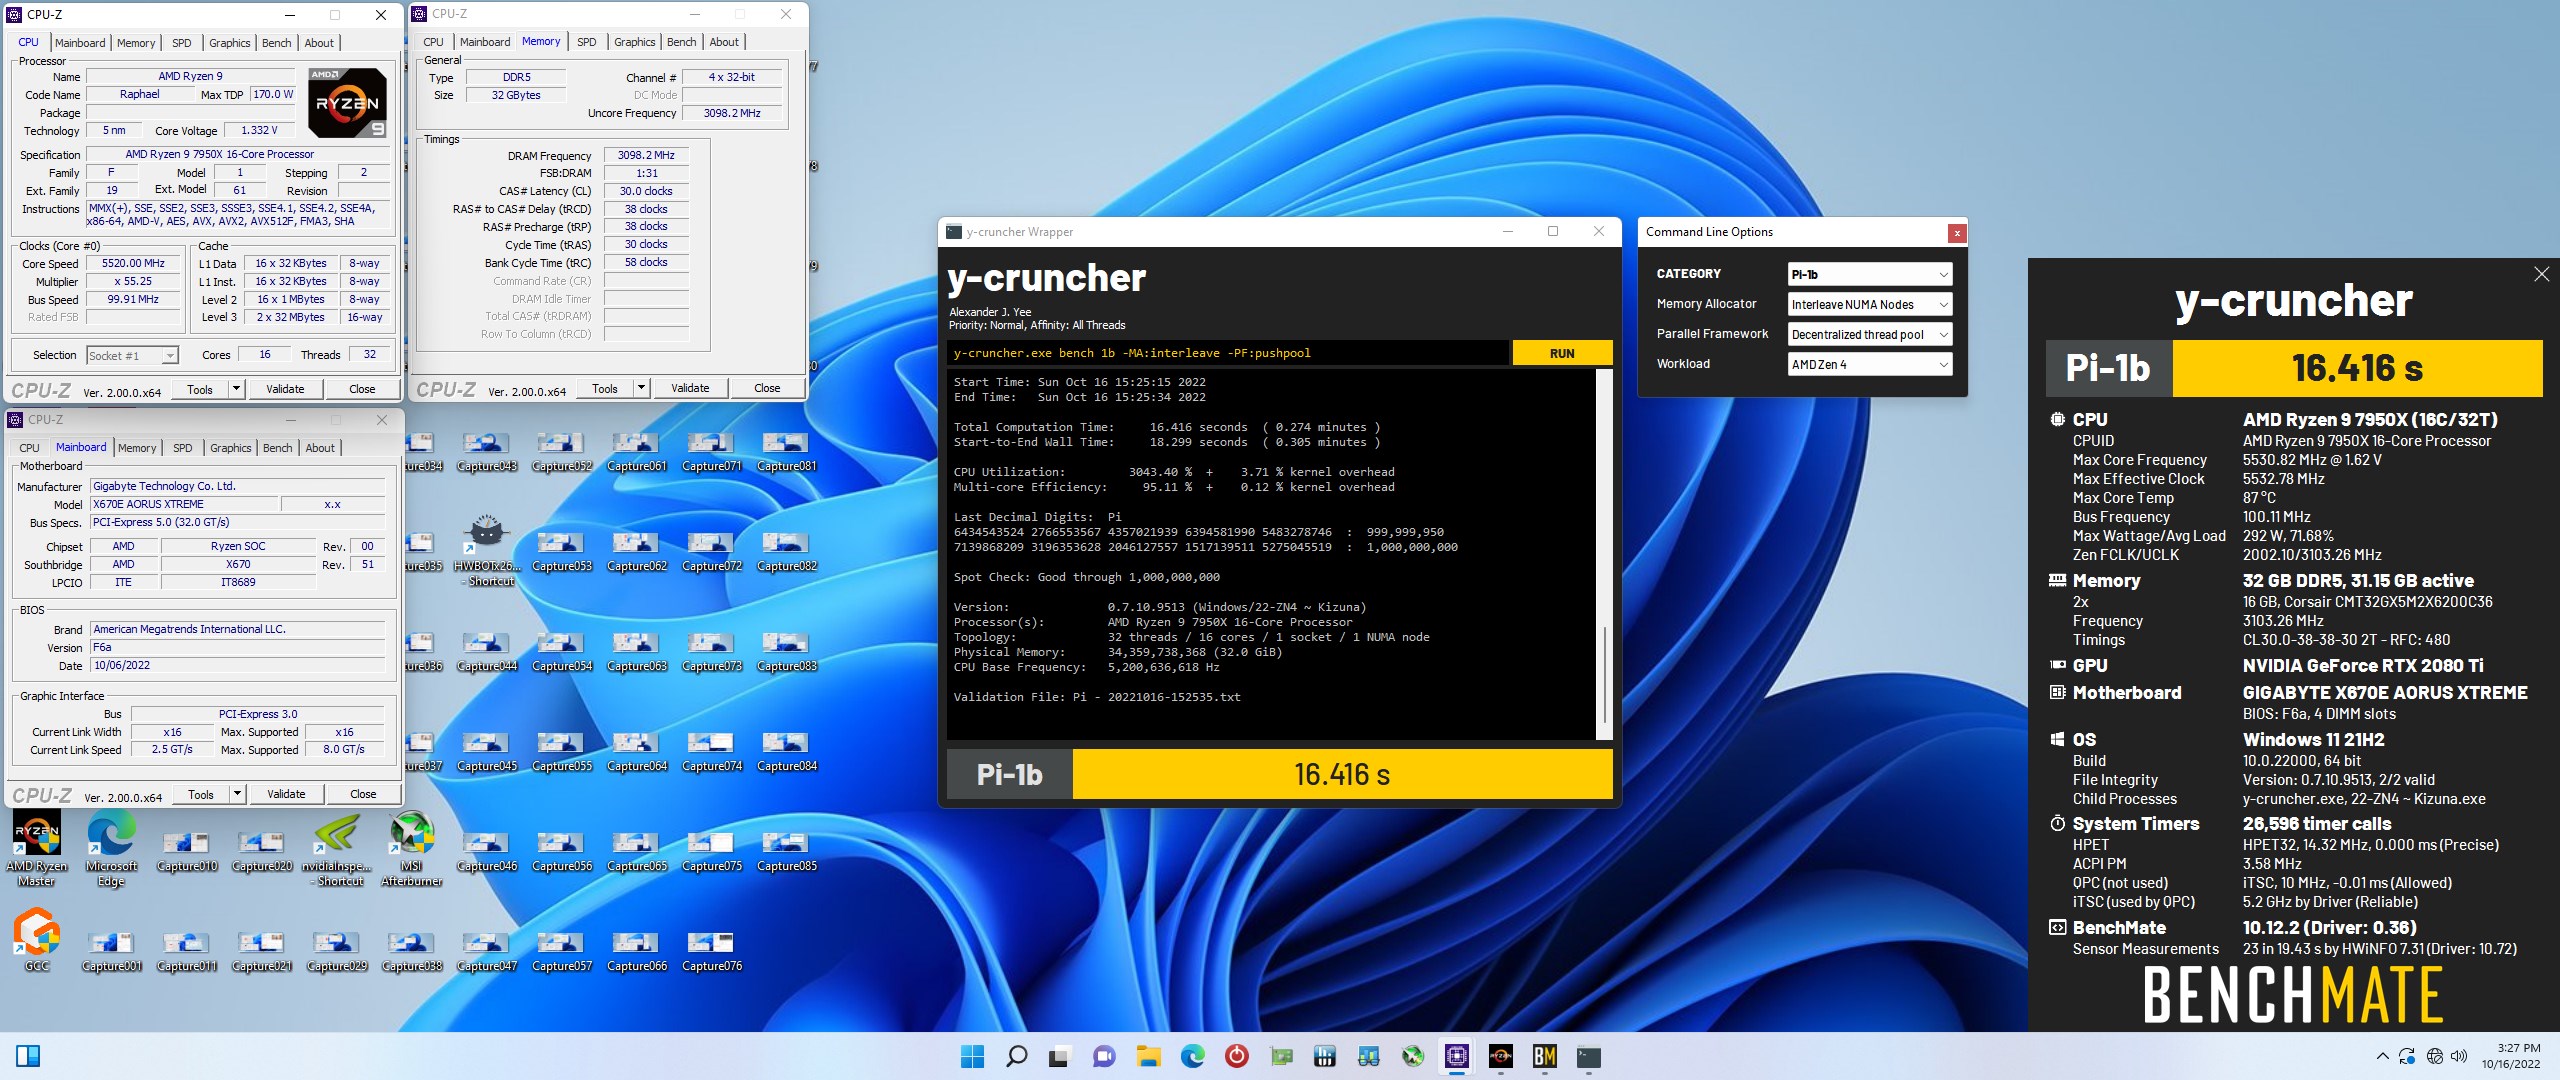2560x1080 pixels.
Task: Close the BenchMate result overlay with the X
Action: (x=2541, y=274)
